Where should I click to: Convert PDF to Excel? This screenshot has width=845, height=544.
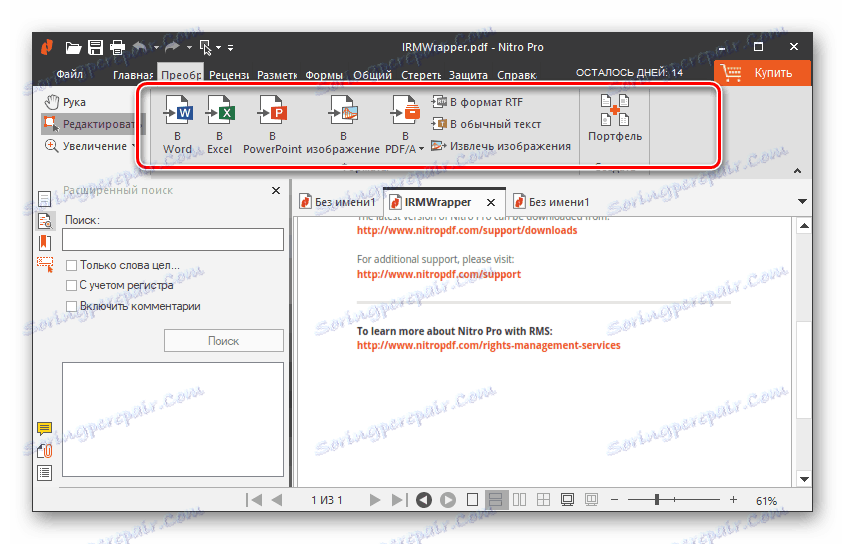219,125
